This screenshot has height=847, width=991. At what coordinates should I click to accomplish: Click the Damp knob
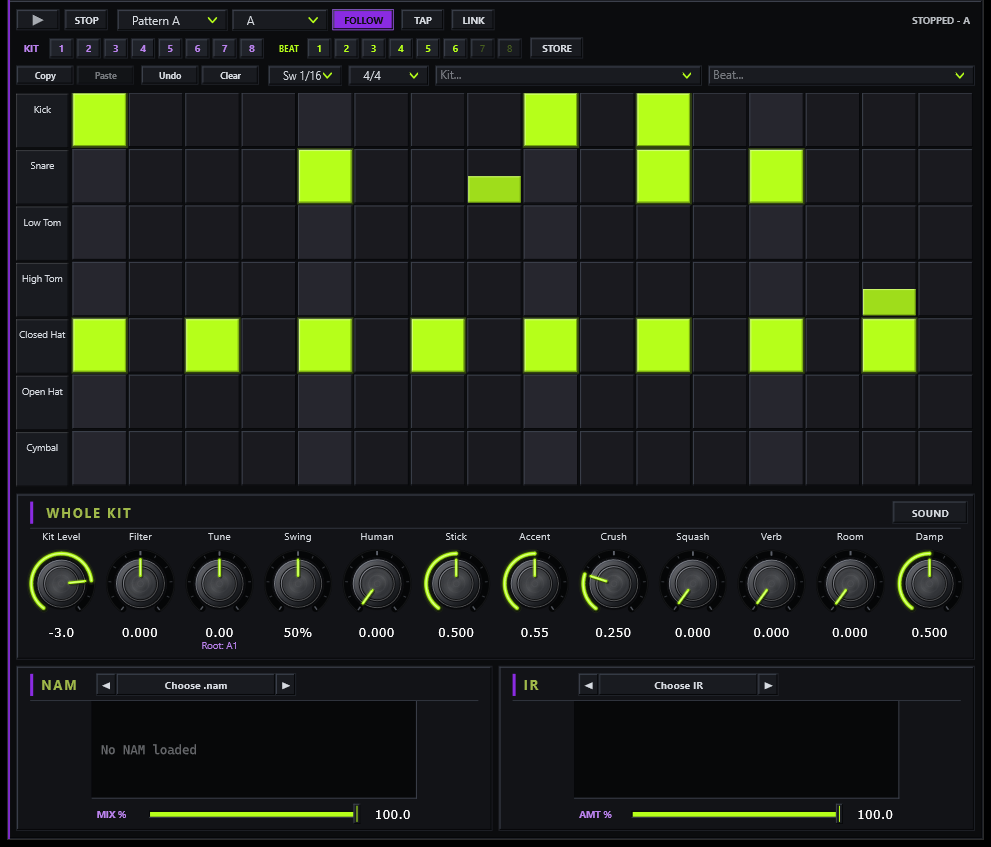[x=929, y=582]
